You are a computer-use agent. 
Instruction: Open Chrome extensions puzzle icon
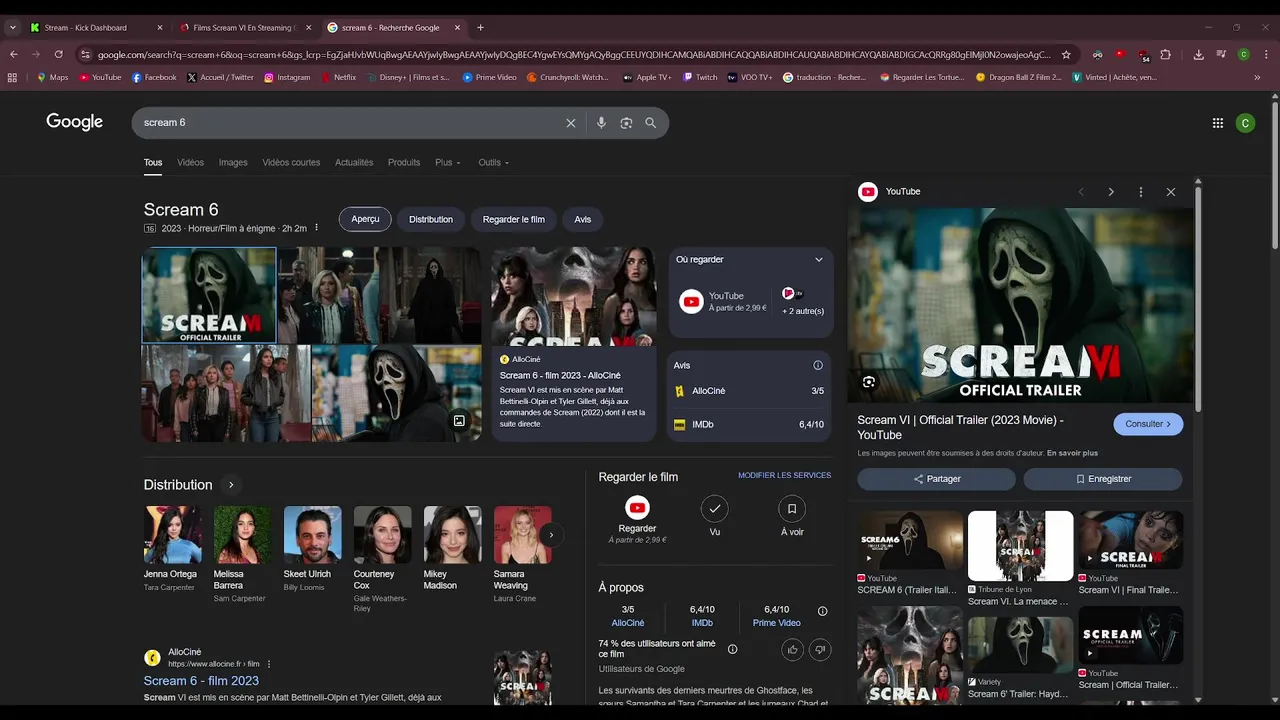[x=1165, y=54]
